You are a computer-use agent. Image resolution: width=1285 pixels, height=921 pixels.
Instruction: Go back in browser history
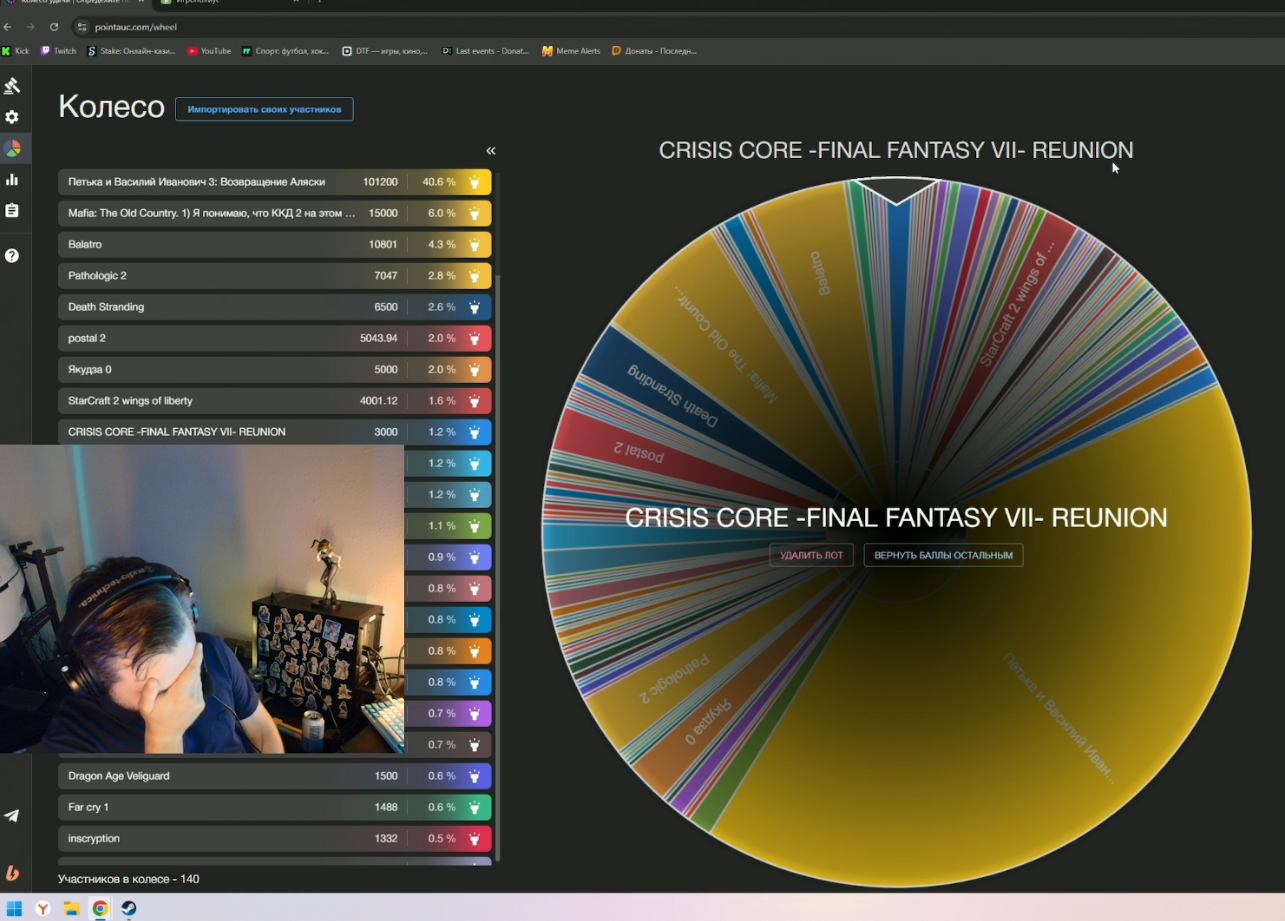8,27
